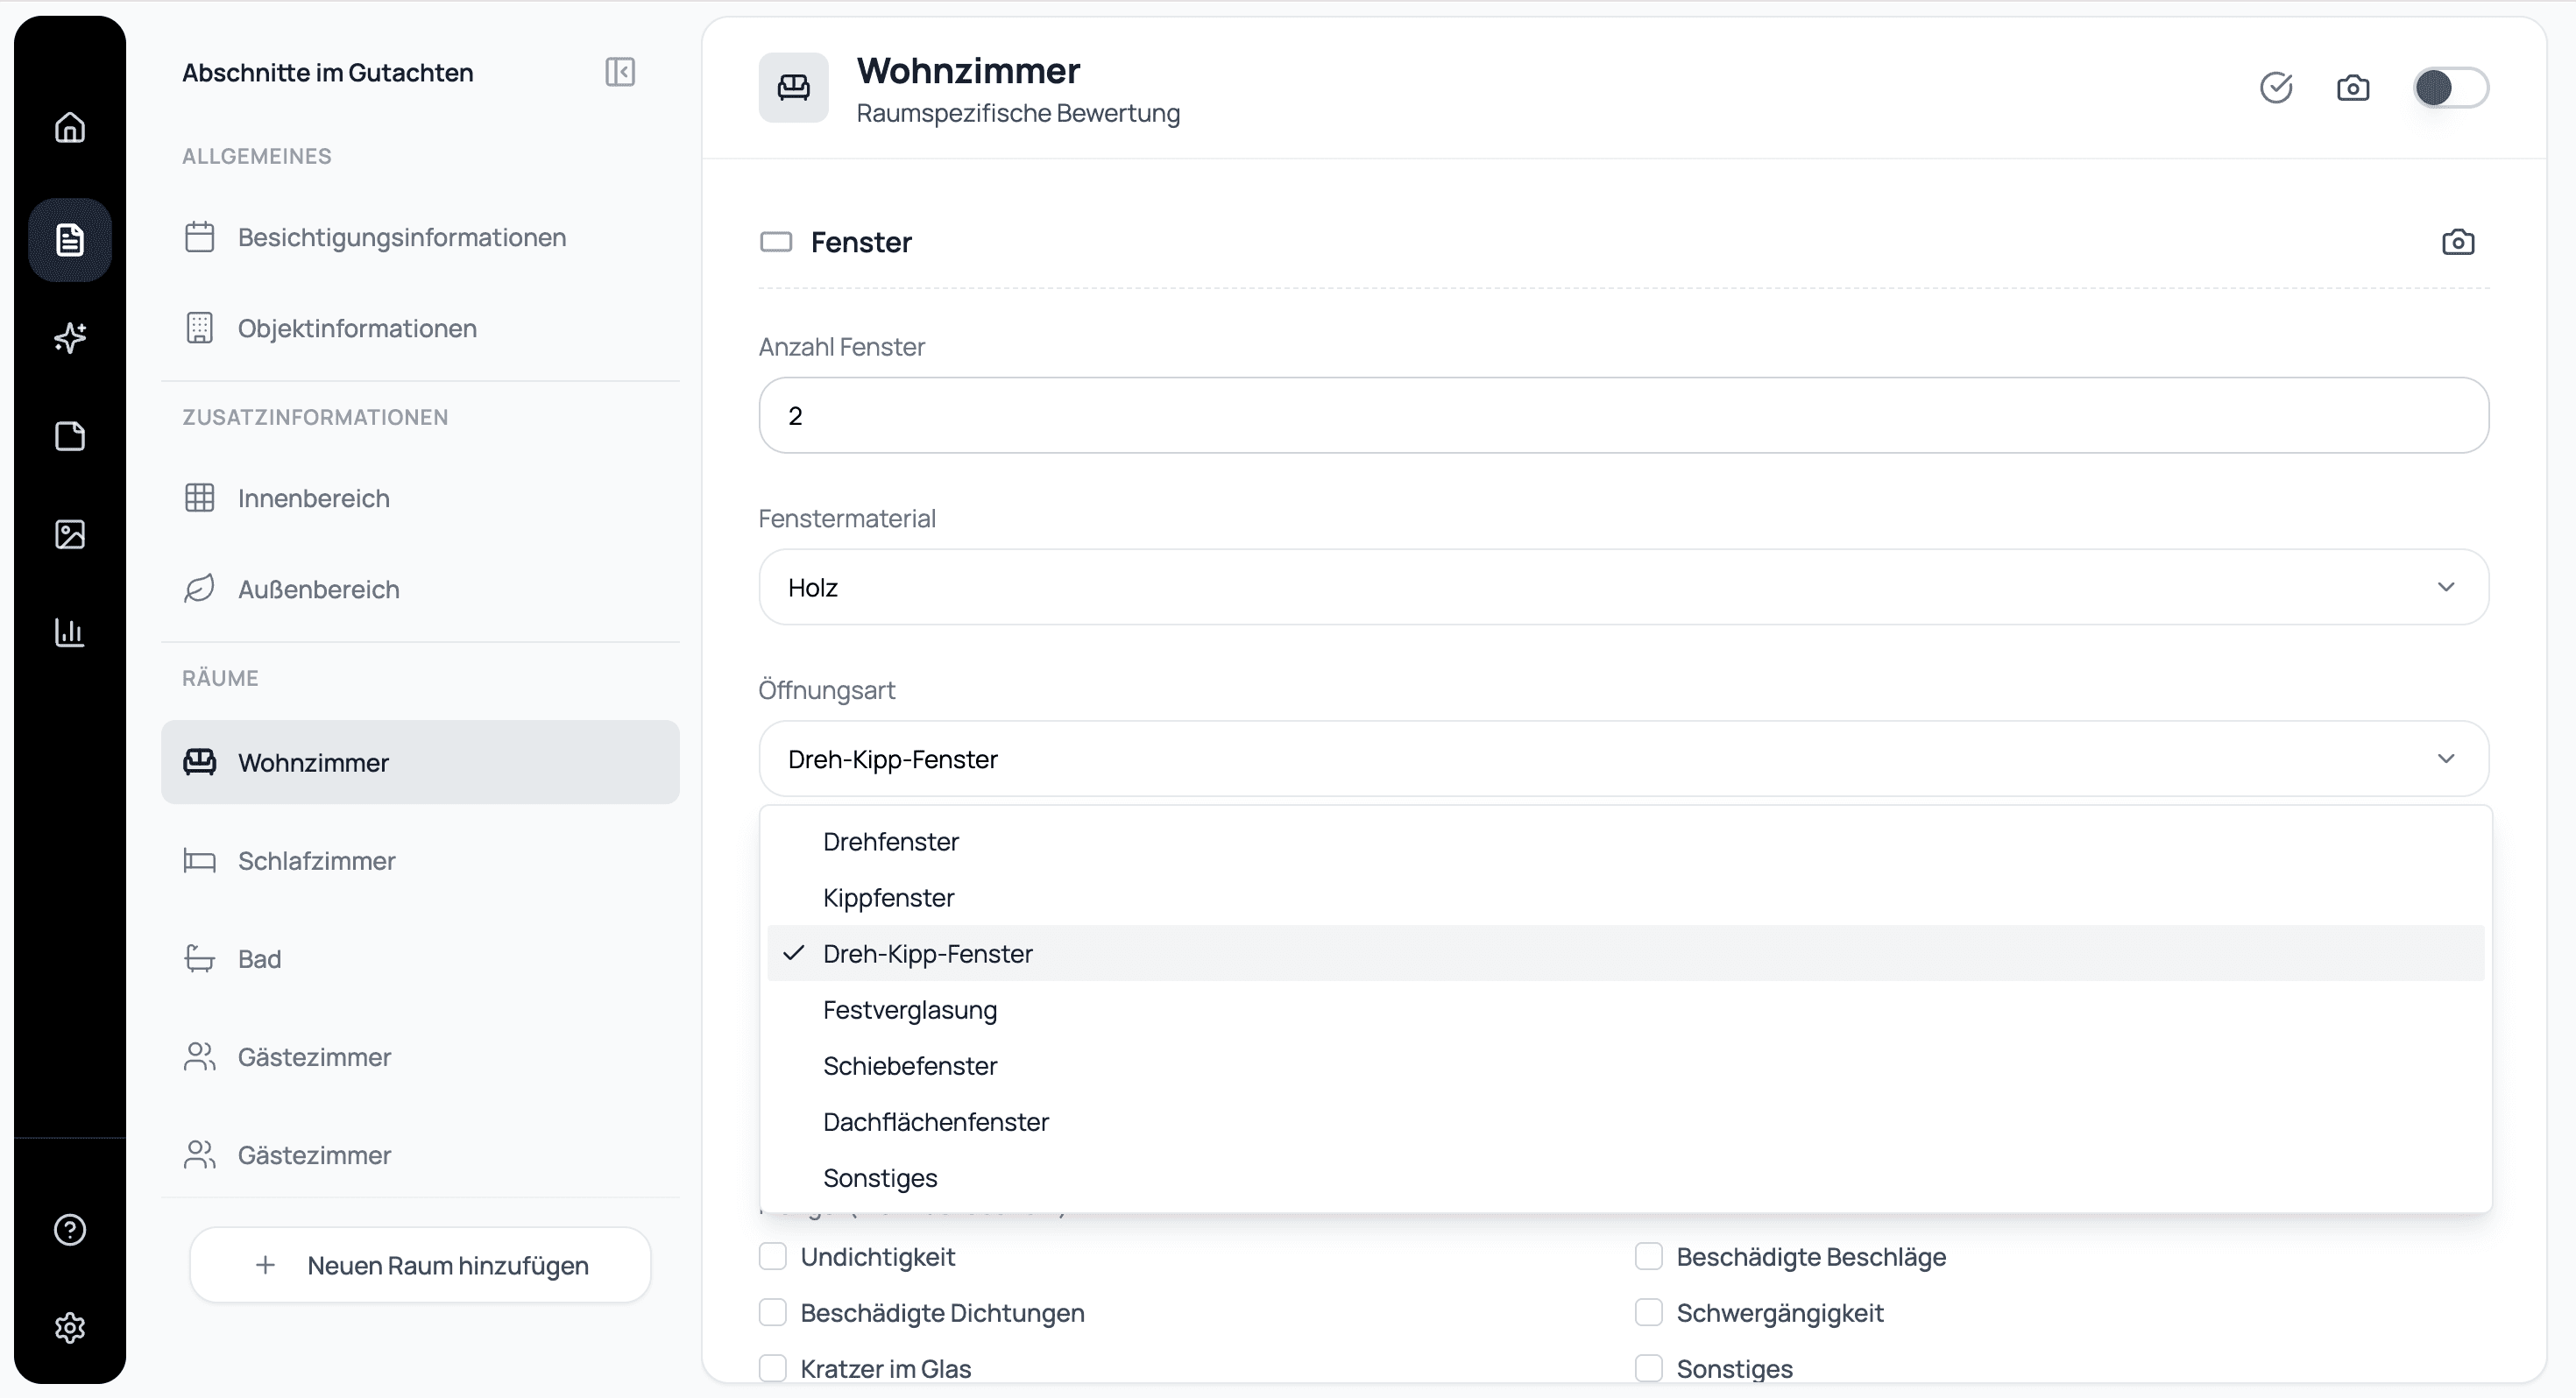
Task: Select Schiebefenster from the Öffnungsart list
Action: pyautogui.click(x=910, y=1065)
